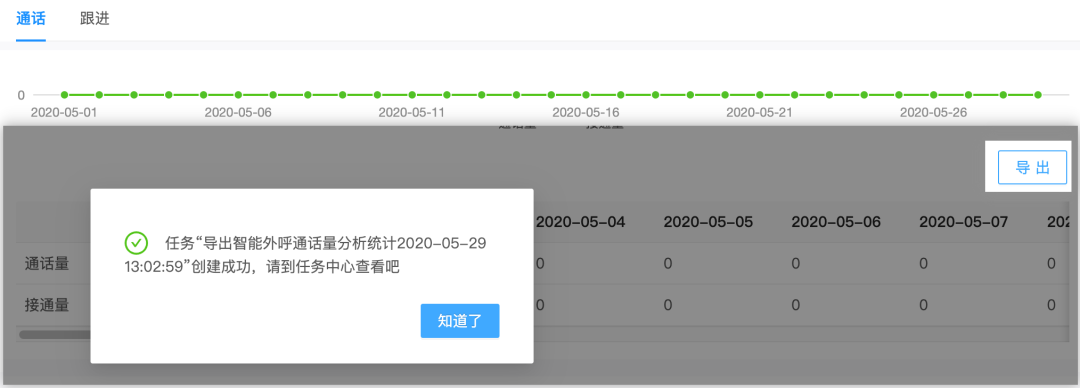Select chart point above 2020-05-11
The width and height of the screenshot is (1080, 388).
(x=412, y=94)
